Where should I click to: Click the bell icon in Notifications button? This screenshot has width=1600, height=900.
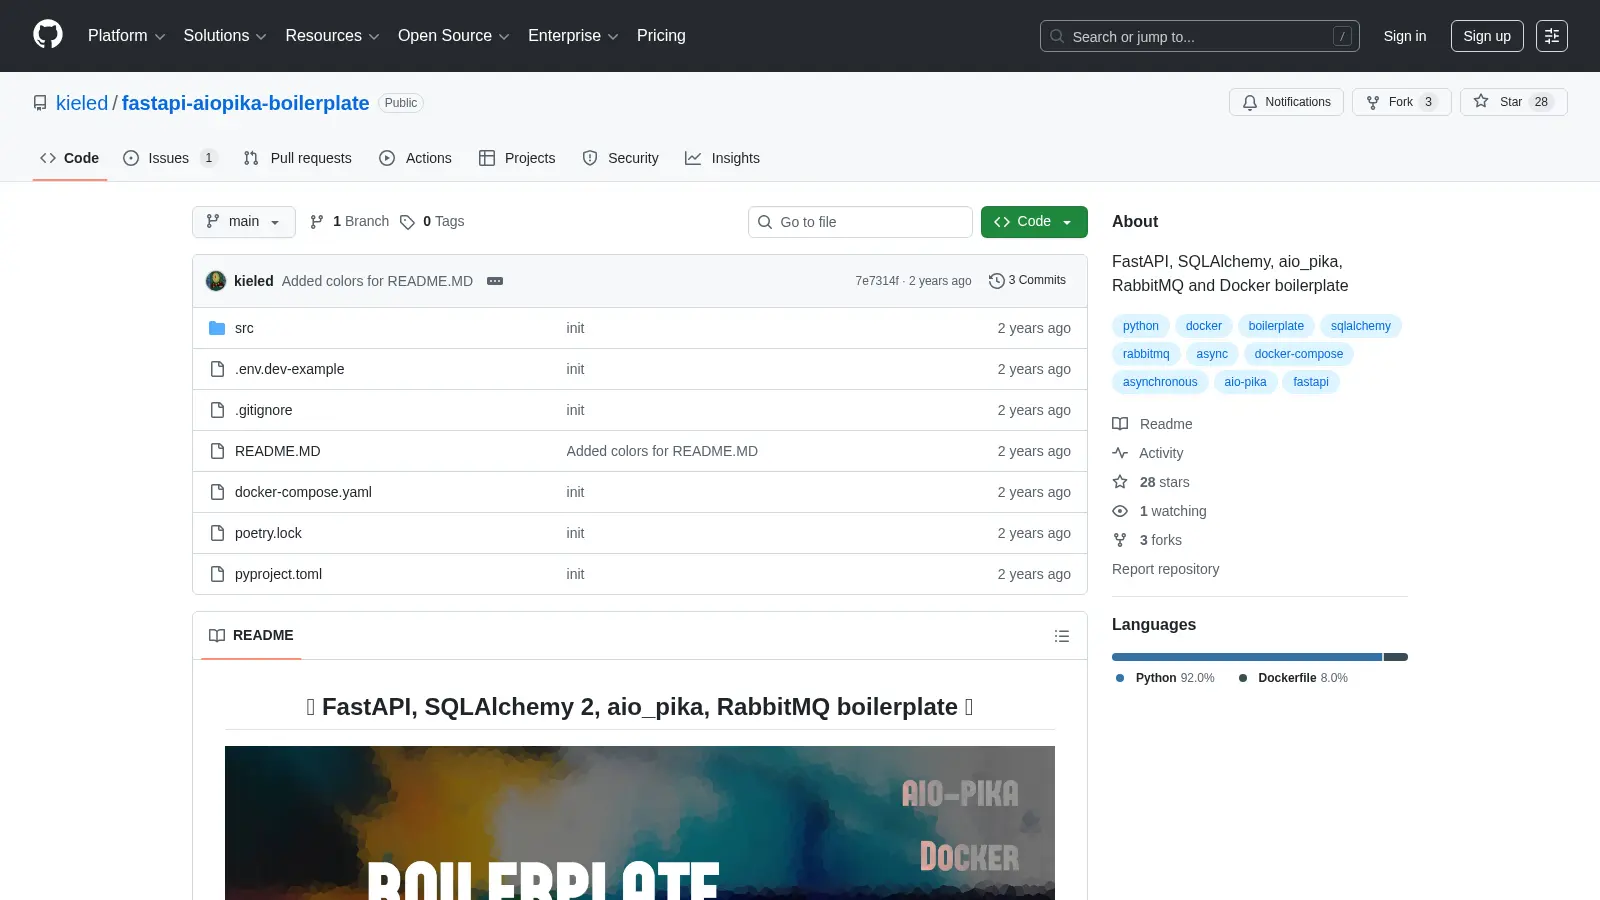tap(1250, 102)
